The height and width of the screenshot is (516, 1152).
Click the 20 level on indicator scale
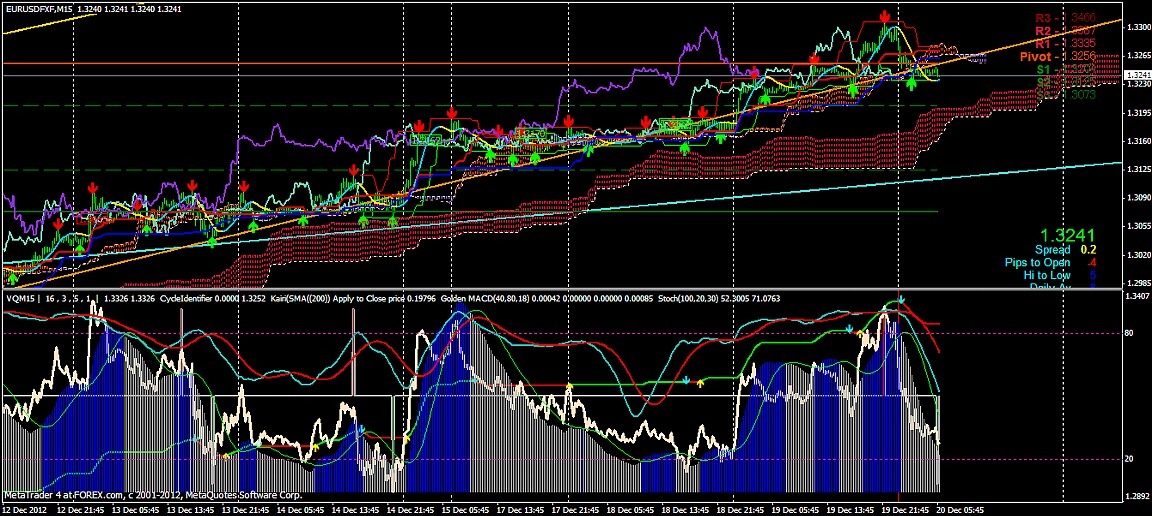pyautogui.click(x=1130, y=459)
